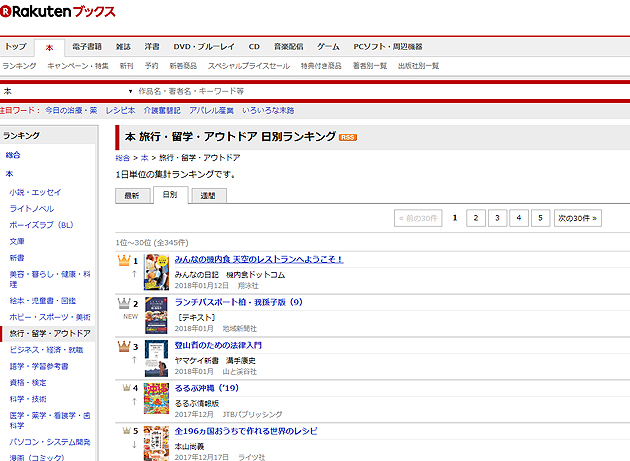Switch to the 最新 ranking tab
Image resolution: width=630 pixels, height=461 pixels.
tap(132, 196)
